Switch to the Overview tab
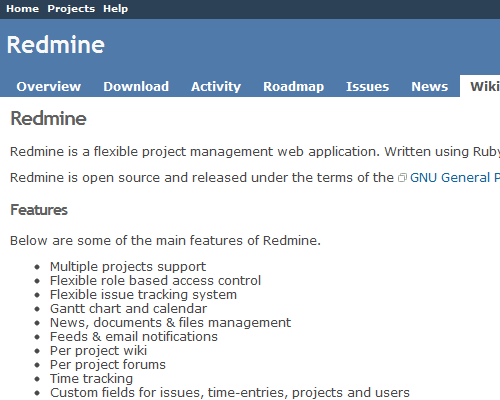 pyautogui.click(x=49, y=87)
